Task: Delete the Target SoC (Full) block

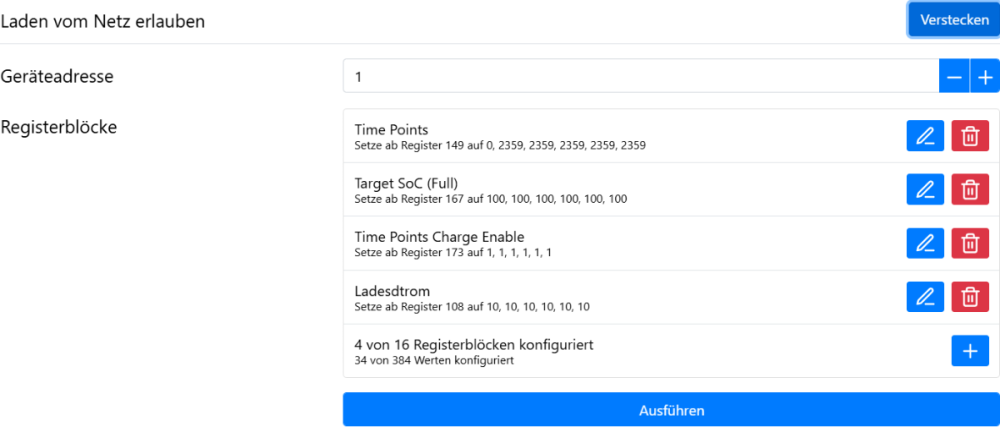Action: coord(969,189)
